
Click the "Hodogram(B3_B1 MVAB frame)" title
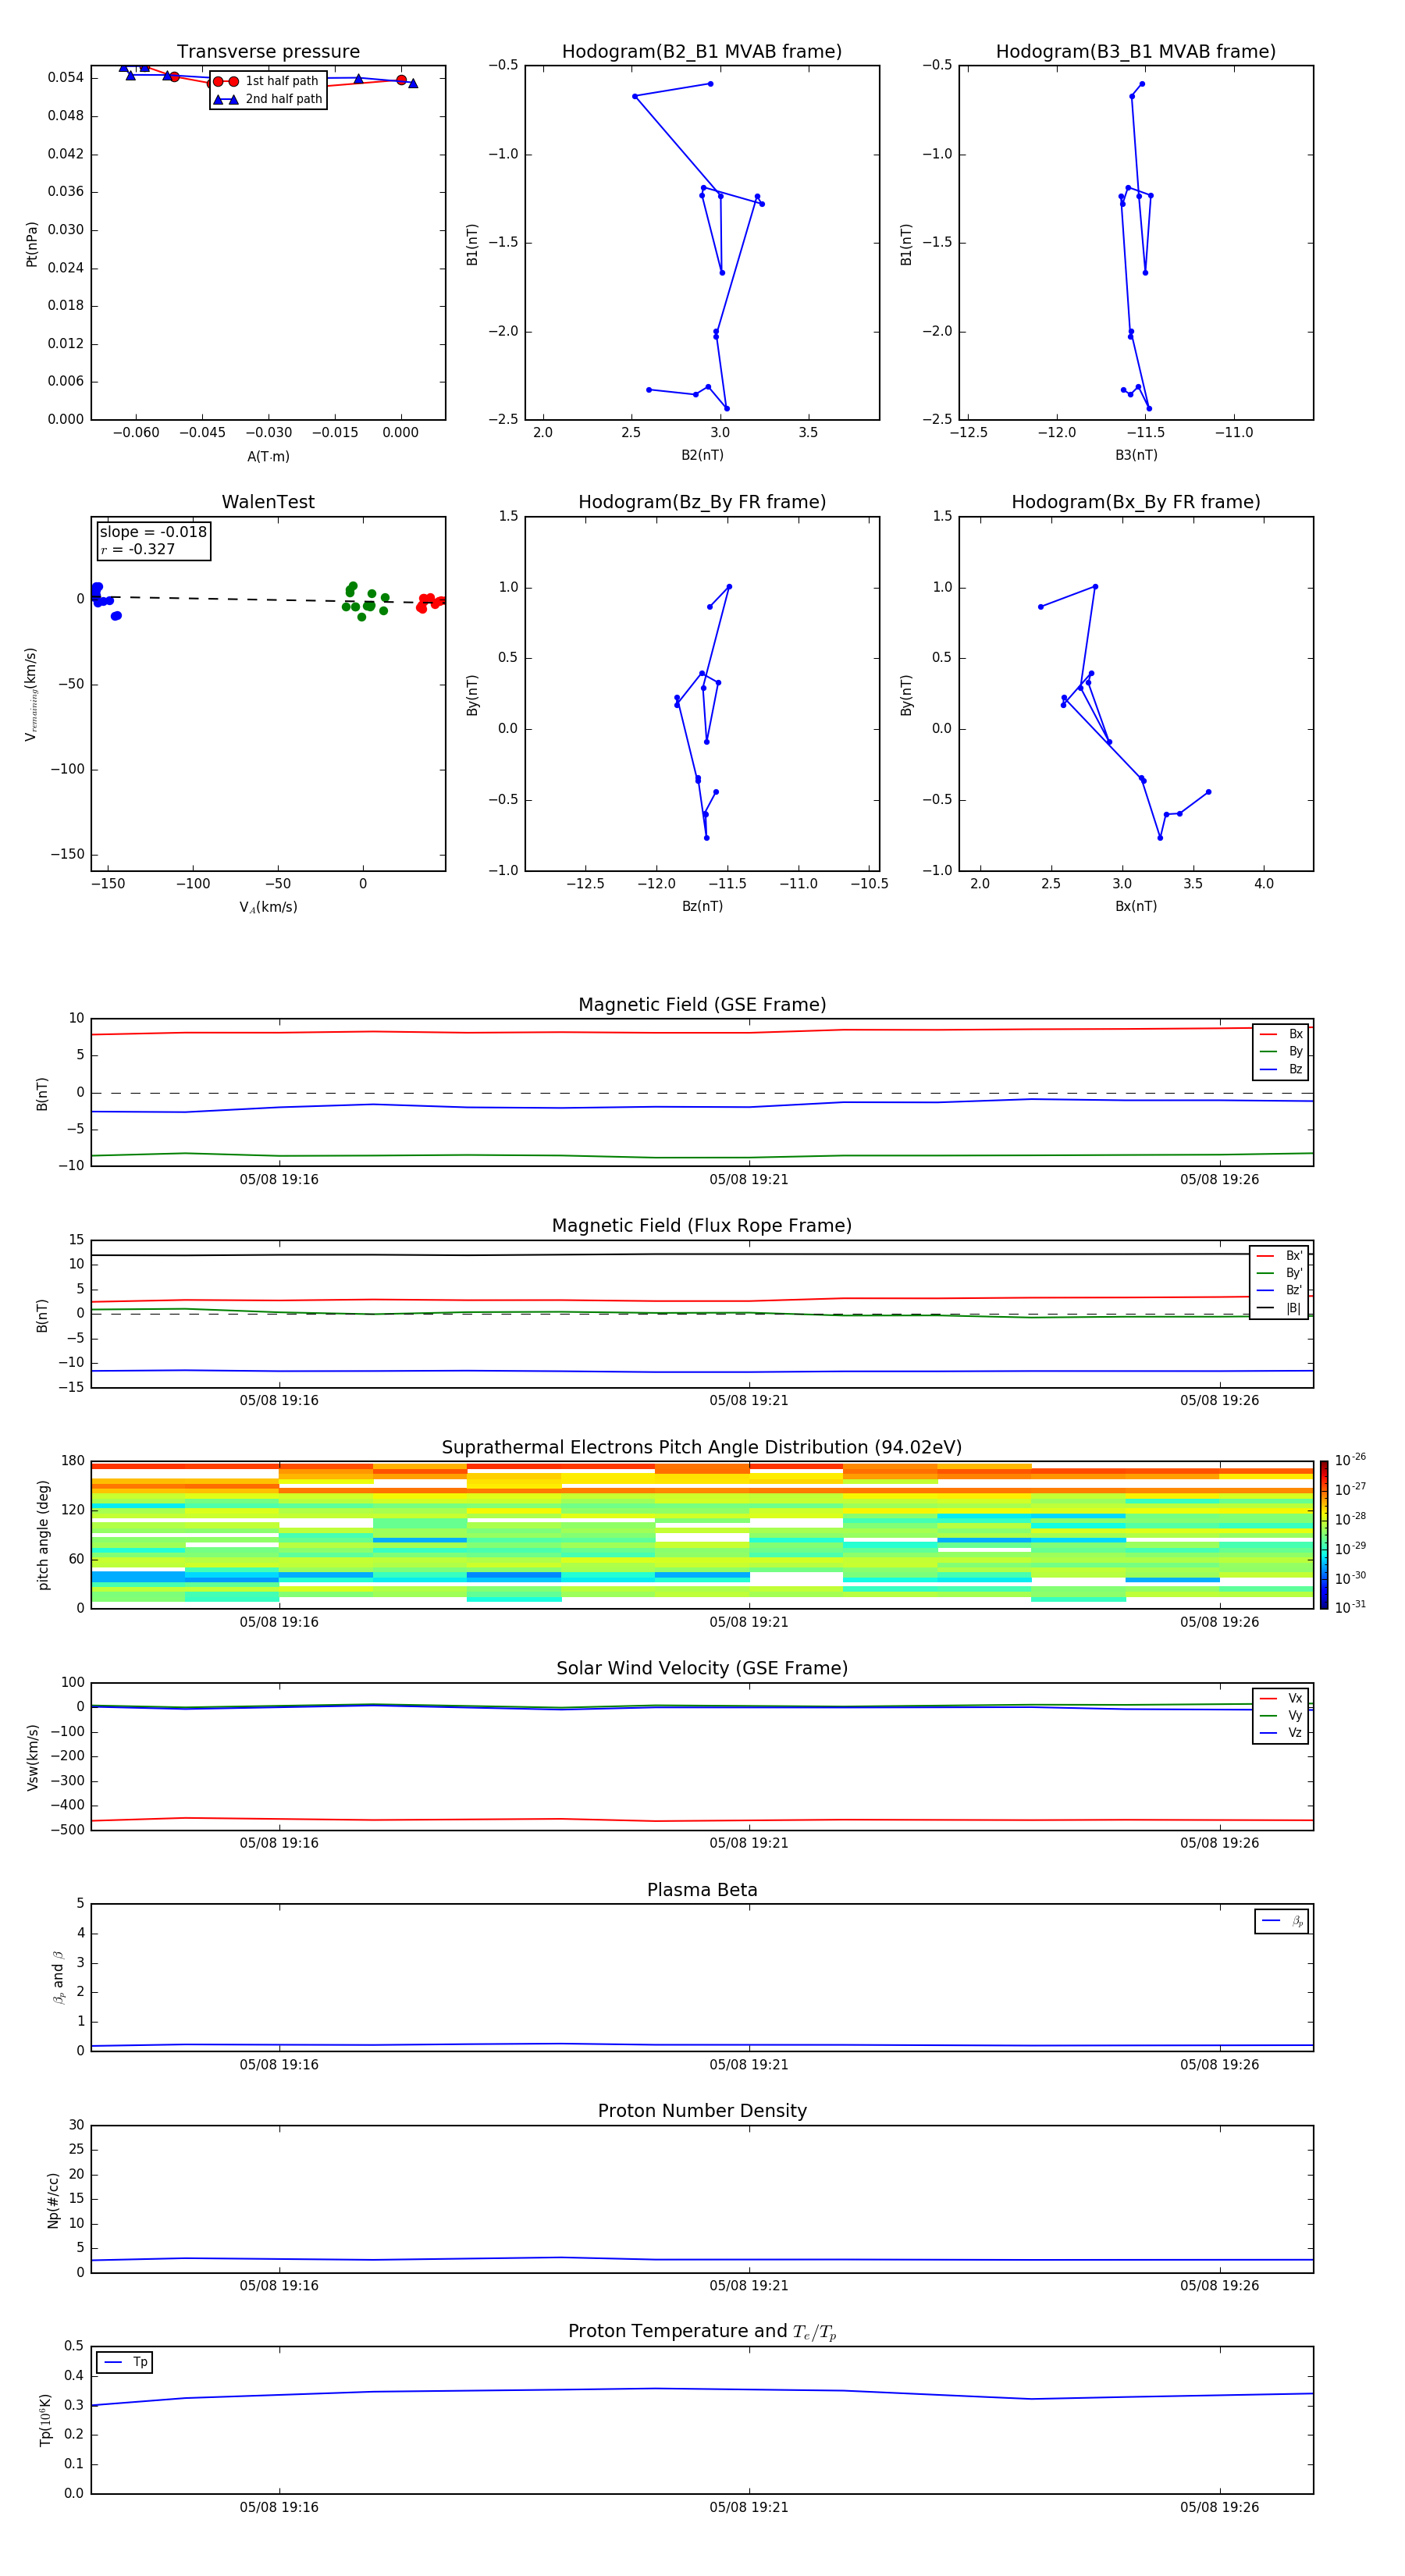pyautogui.click(x=1136, y=52)
